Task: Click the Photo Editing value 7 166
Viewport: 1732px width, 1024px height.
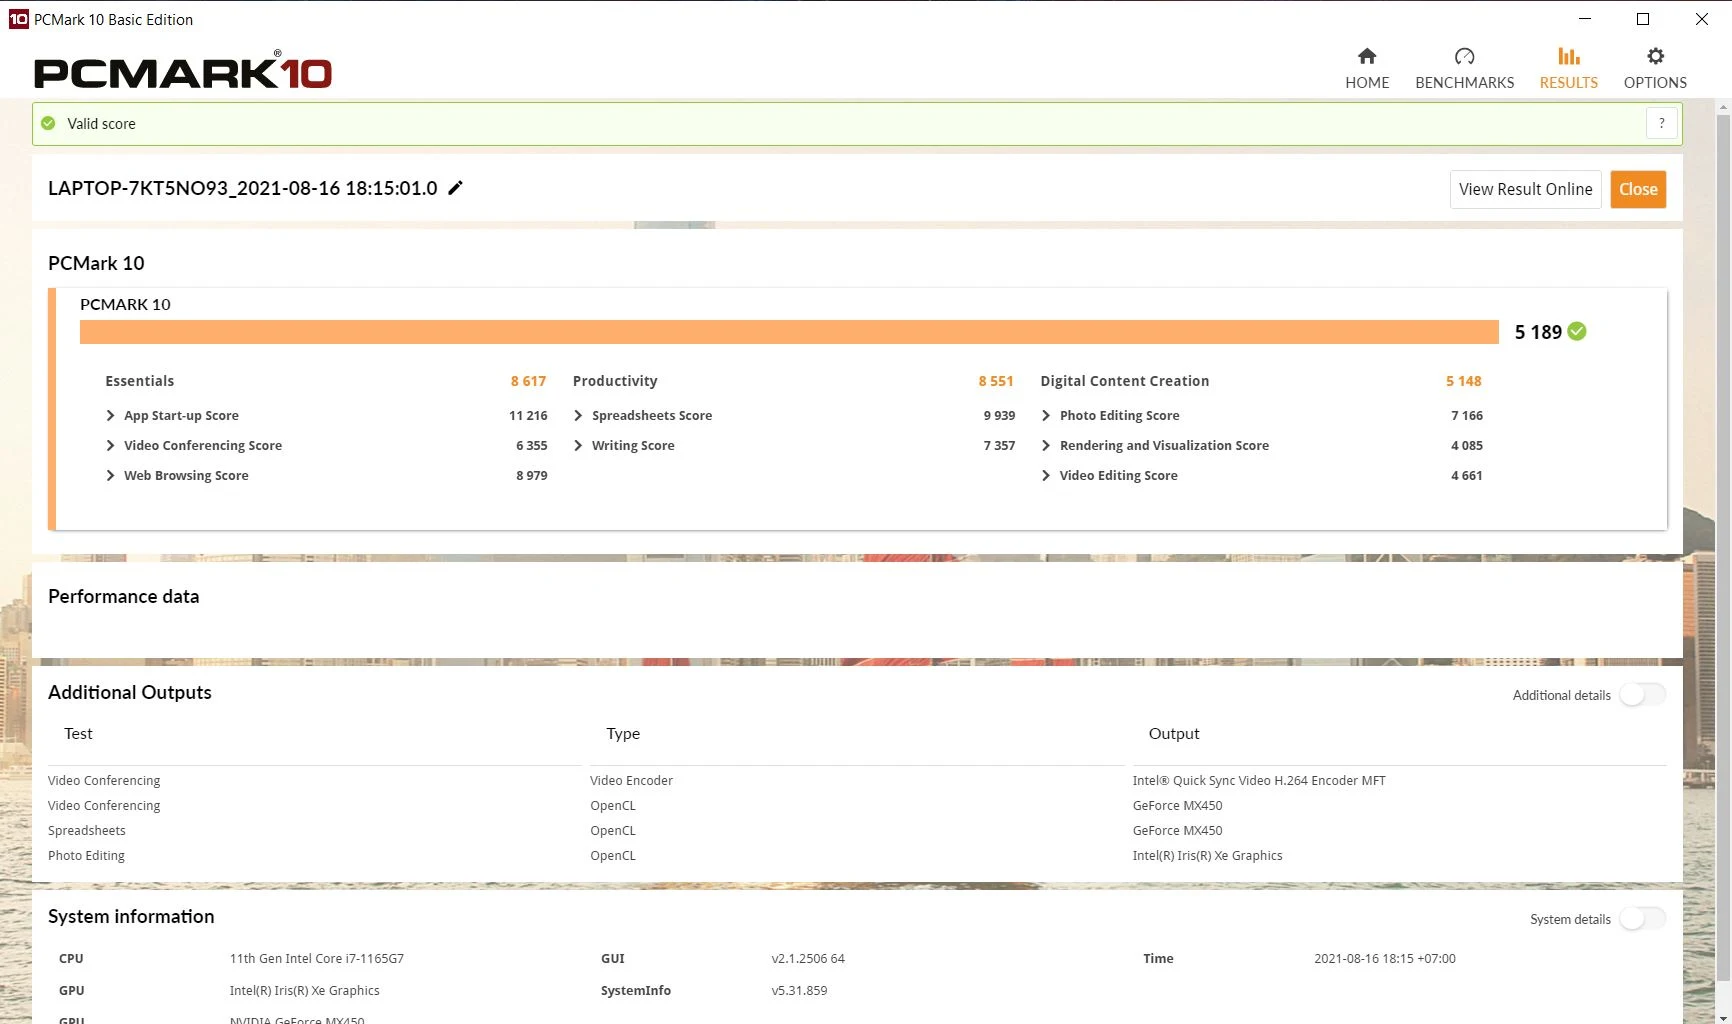Action: [x=1467, y=415]
